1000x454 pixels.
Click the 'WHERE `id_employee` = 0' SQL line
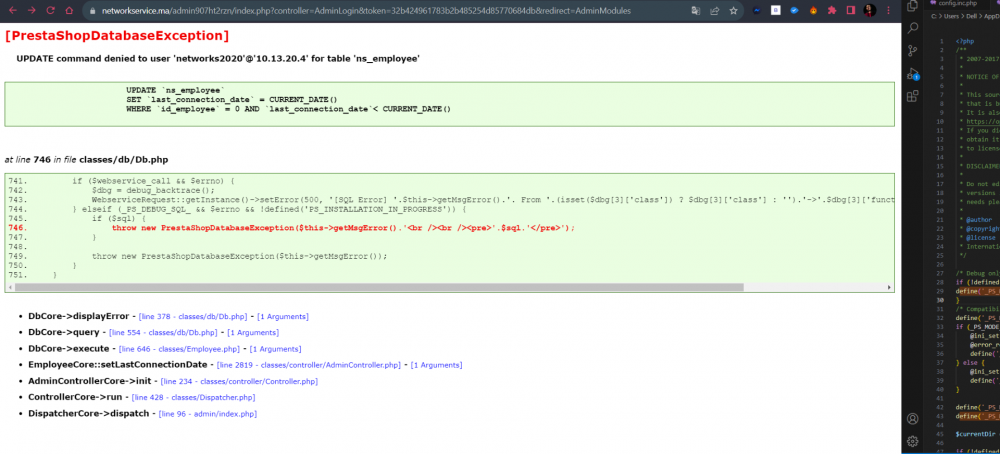(288, 109)
